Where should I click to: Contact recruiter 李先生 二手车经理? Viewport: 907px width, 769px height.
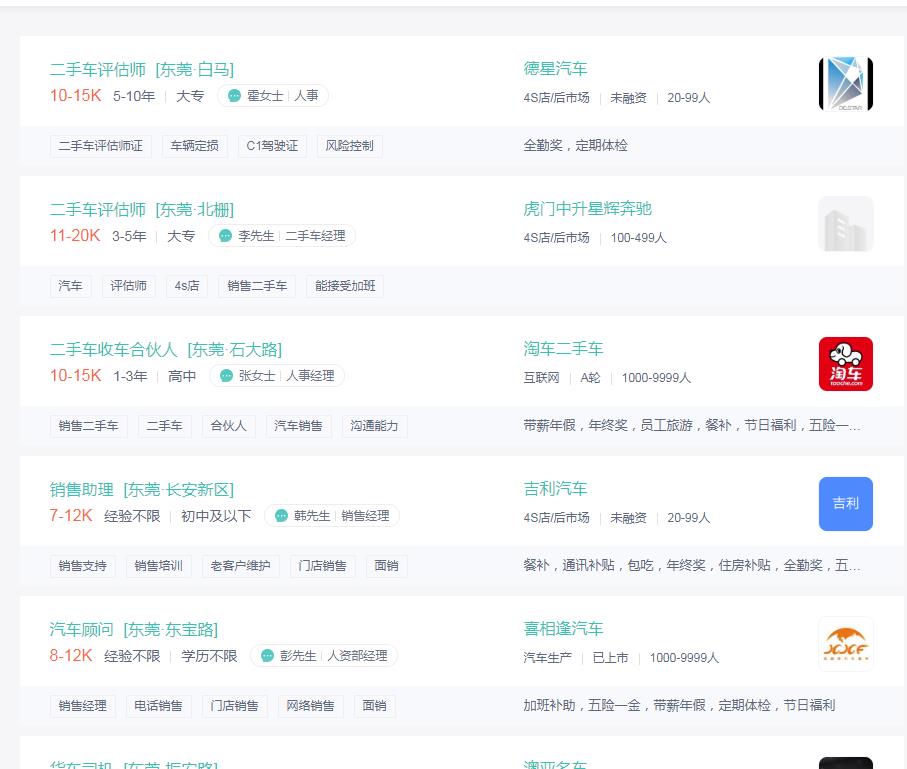282,236
